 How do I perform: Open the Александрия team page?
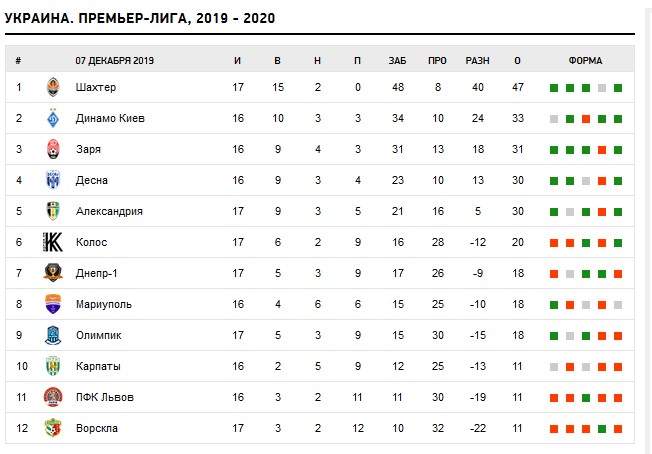pos(109,211)
